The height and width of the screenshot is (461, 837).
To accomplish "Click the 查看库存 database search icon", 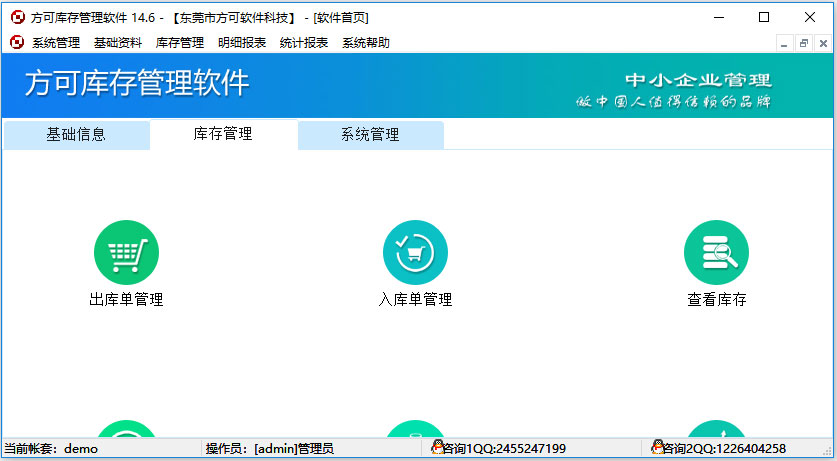I will 716,253.
